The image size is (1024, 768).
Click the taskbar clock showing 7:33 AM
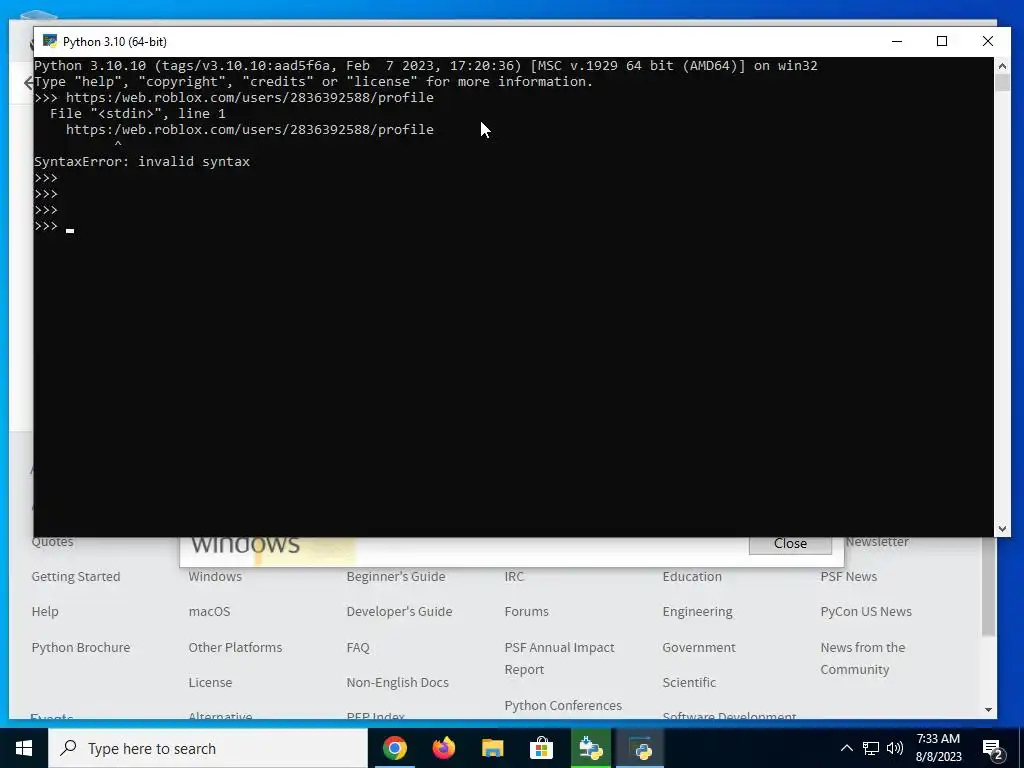[938, 748]
